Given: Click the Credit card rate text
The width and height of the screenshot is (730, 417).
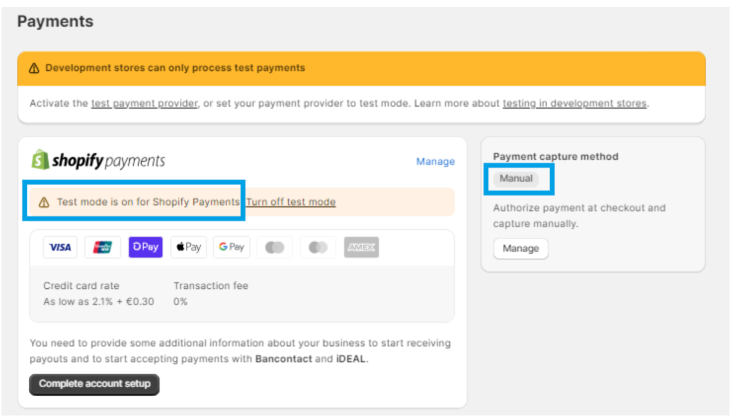Looking at the screenshot, I should click(81, 286).
